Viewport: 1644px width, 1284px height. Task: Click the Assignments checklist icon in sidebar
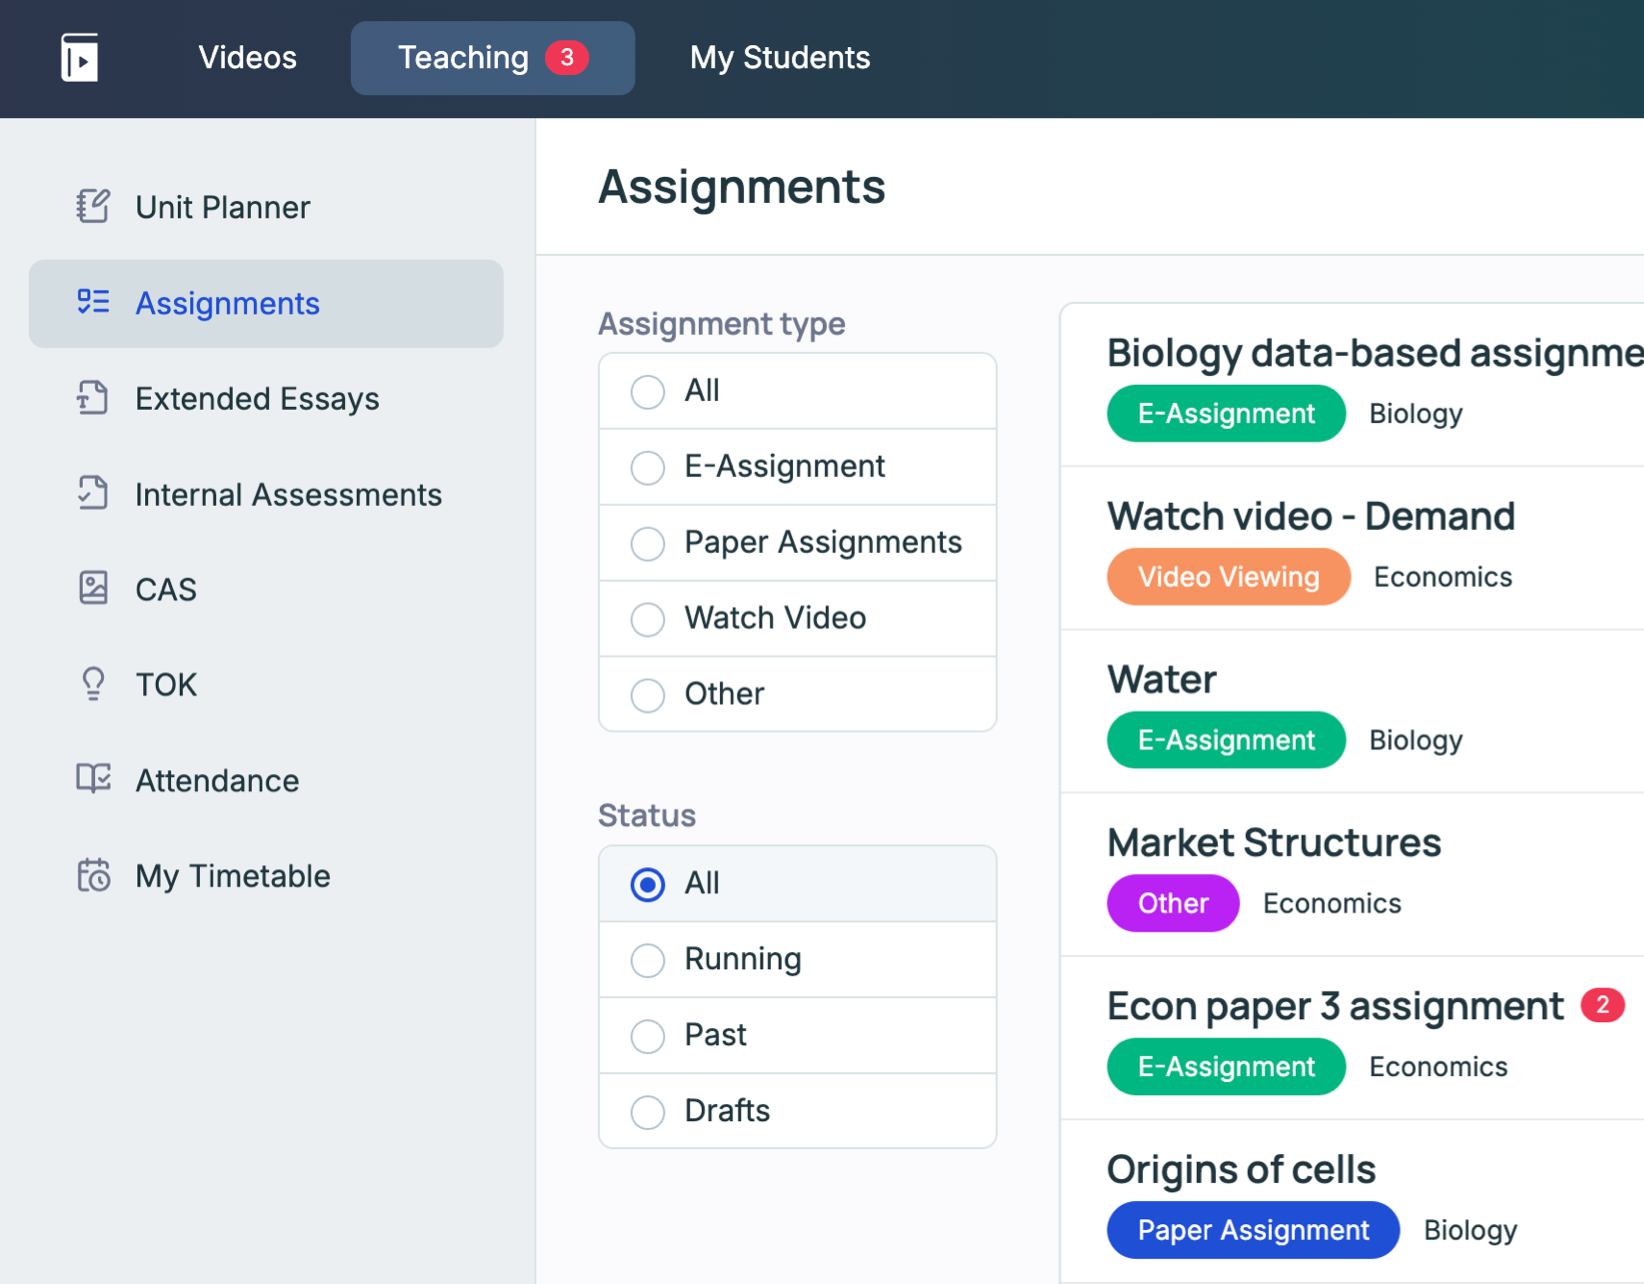tap(93, 302)
